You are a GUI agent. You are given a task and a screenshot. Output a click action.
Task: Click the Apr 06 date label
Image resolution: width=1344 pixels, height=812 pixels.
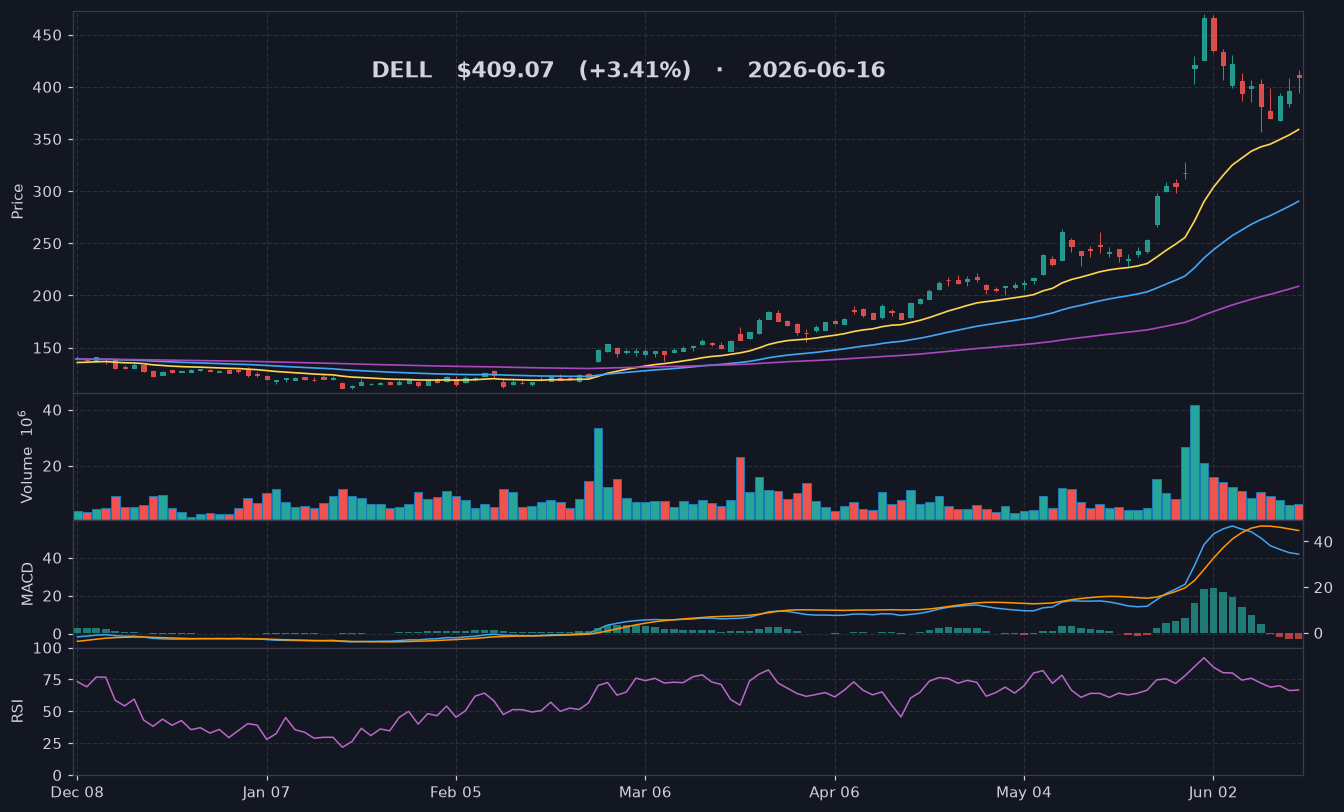835,792
